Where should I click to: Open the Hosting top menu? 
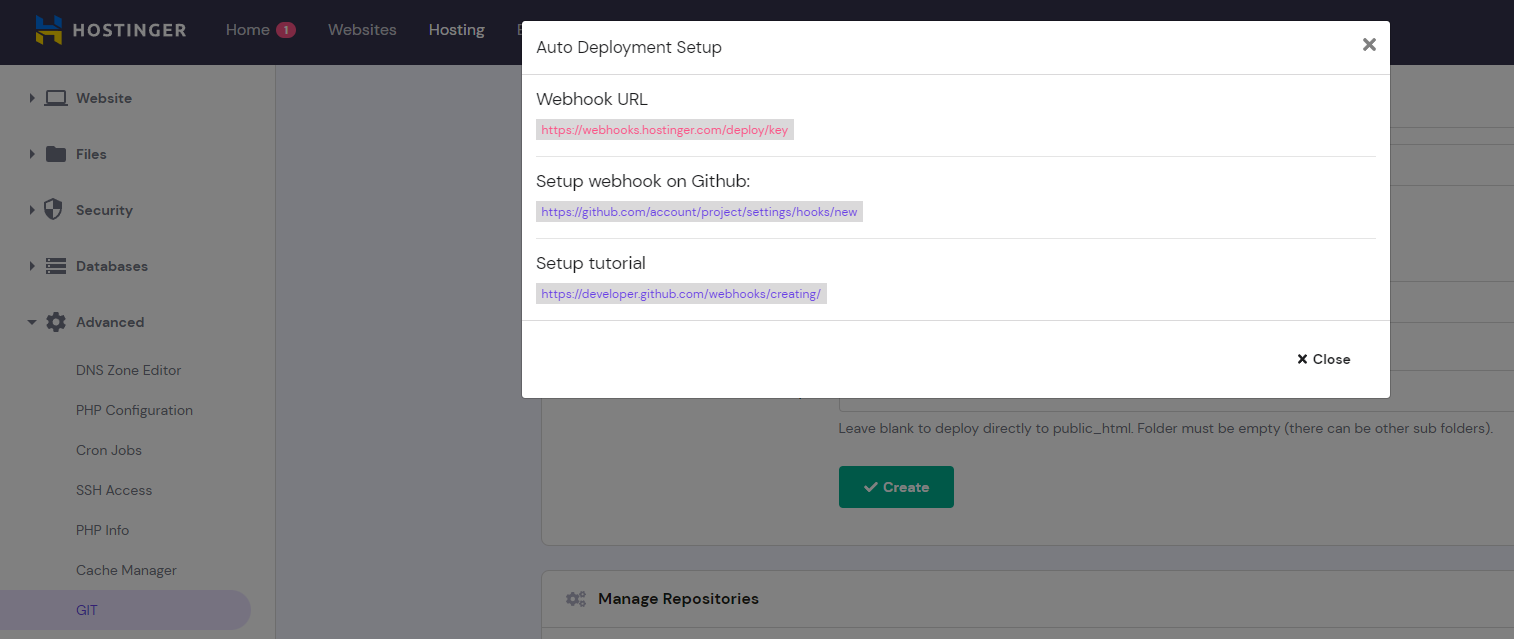(456, 30)
